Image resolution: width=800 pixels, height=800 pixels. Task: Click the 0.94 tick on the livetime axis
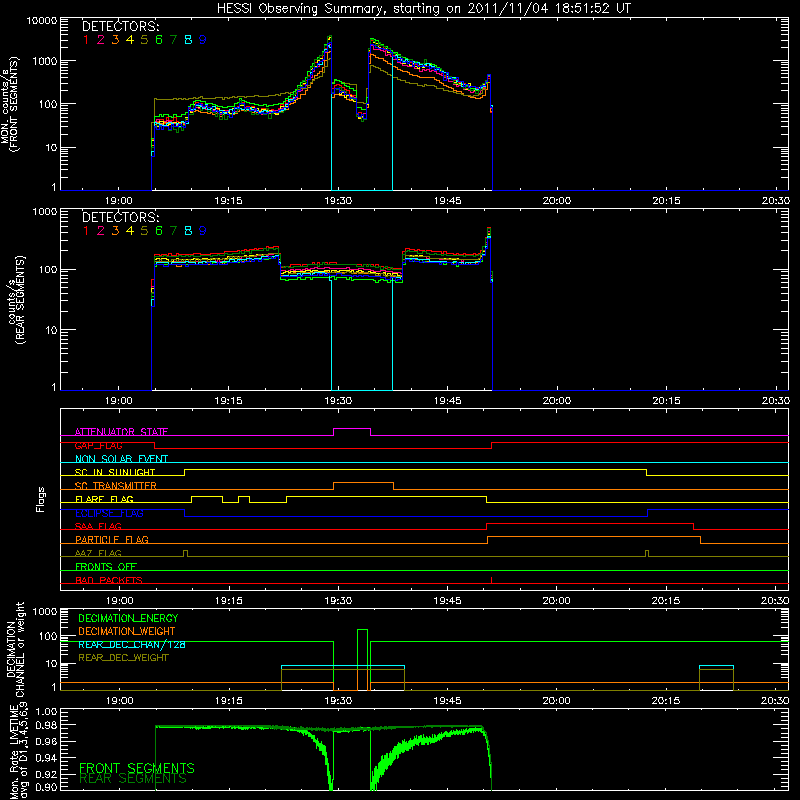pos(46,757)
